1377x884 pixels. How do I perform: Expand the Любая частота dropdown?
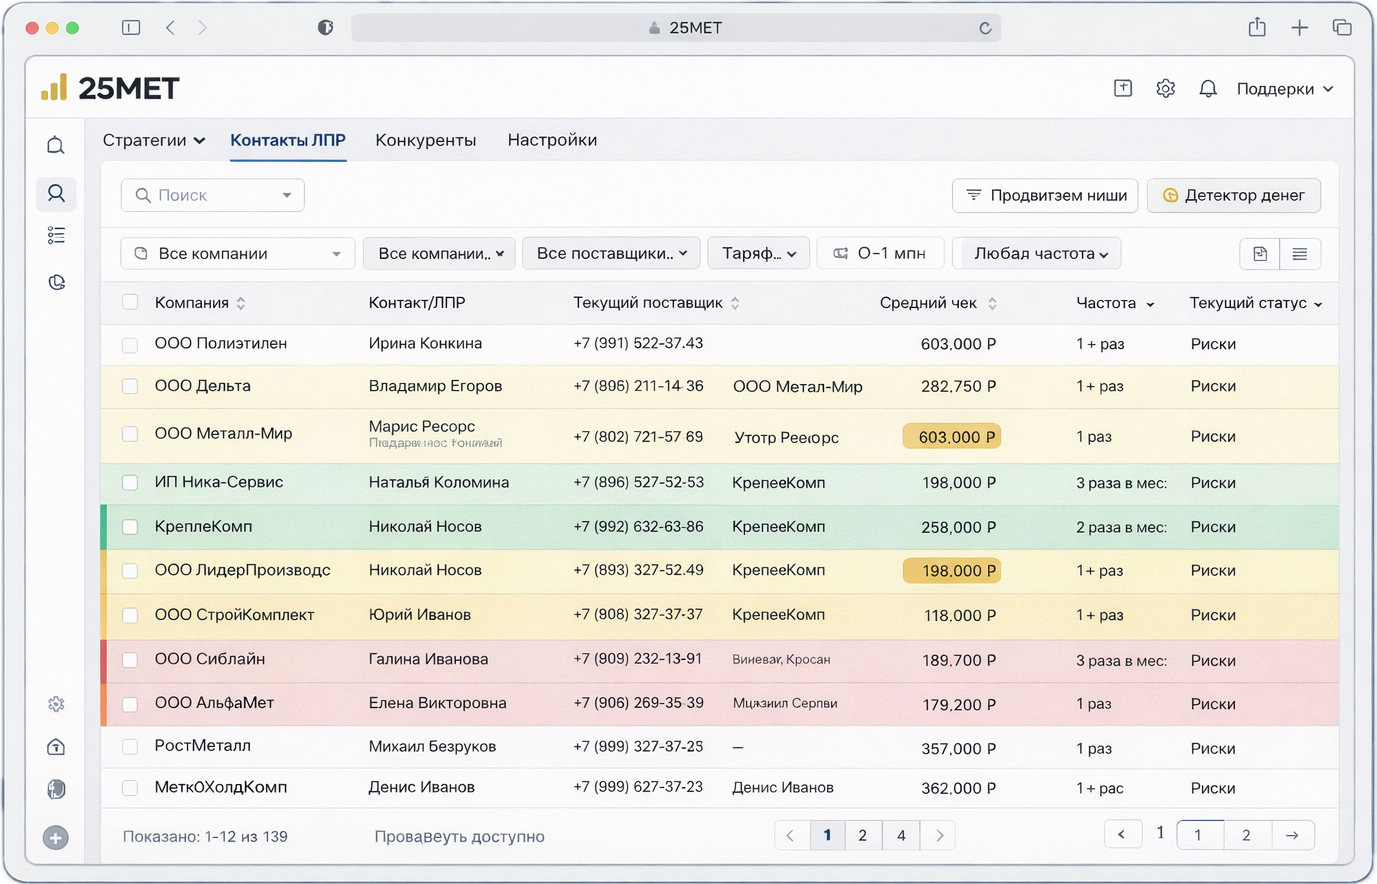coord(1037,254)
